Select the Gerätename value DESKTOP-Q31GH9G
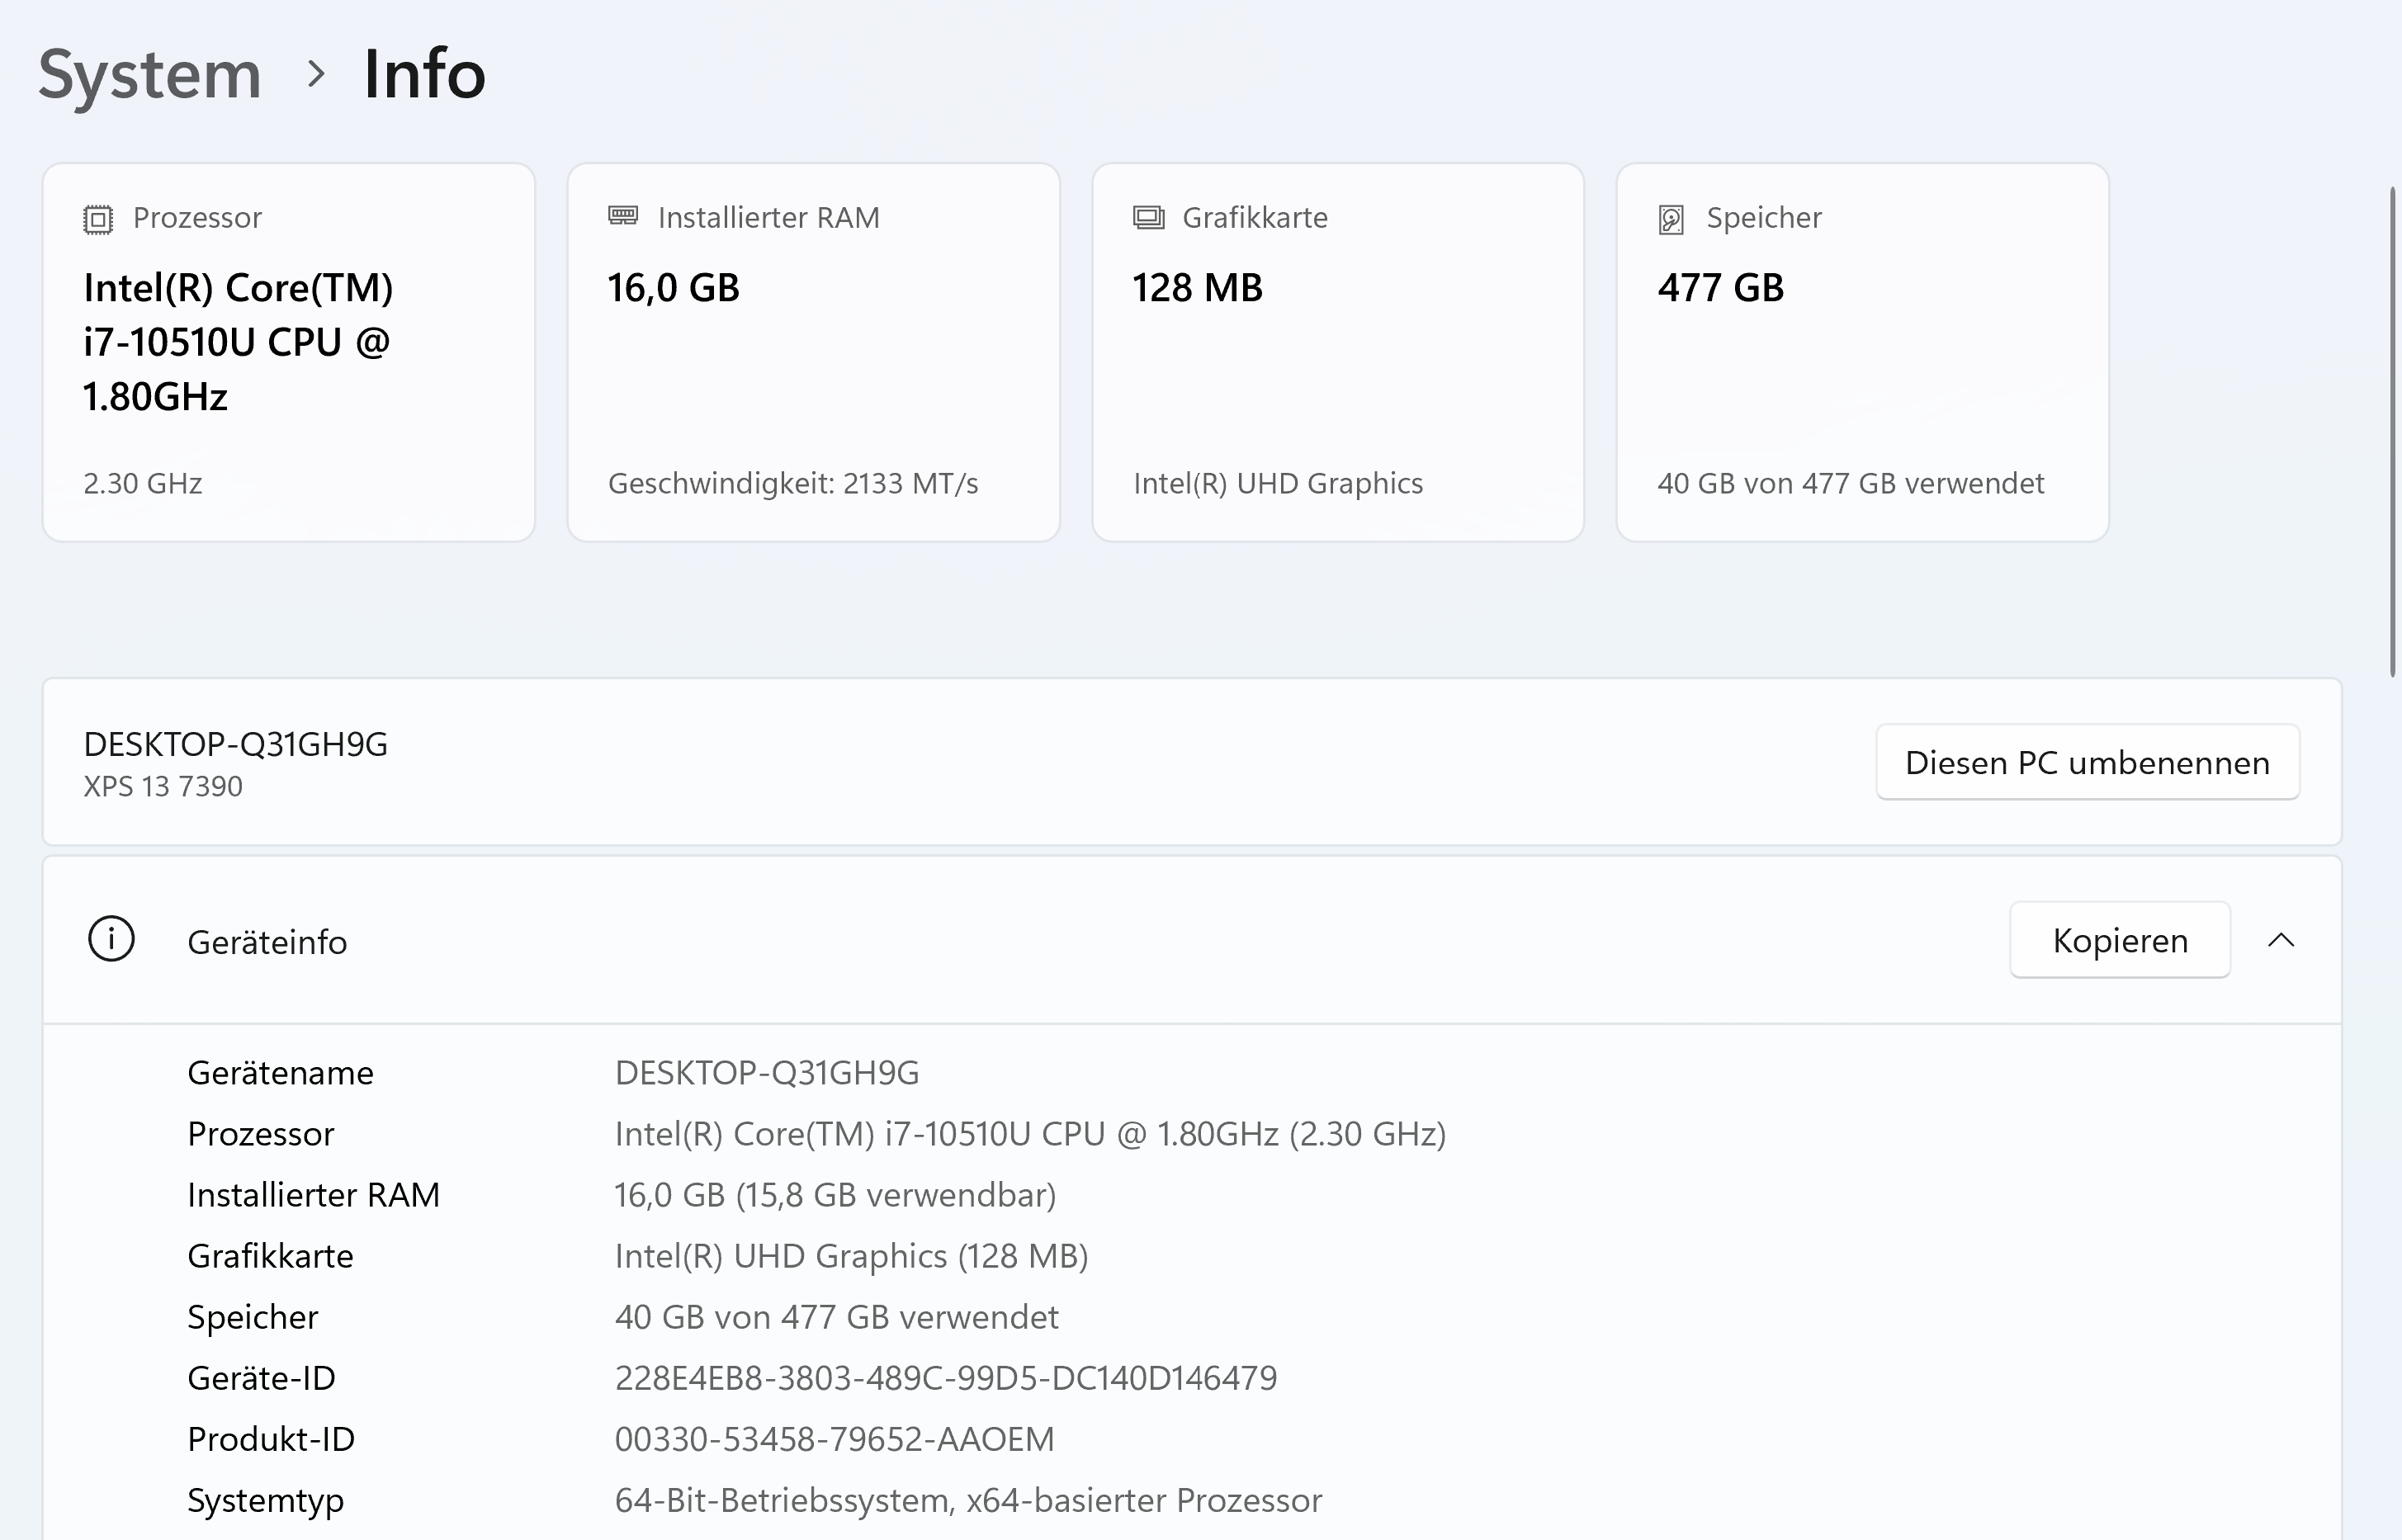The image size is (2402, 1540). point(767,1072)
